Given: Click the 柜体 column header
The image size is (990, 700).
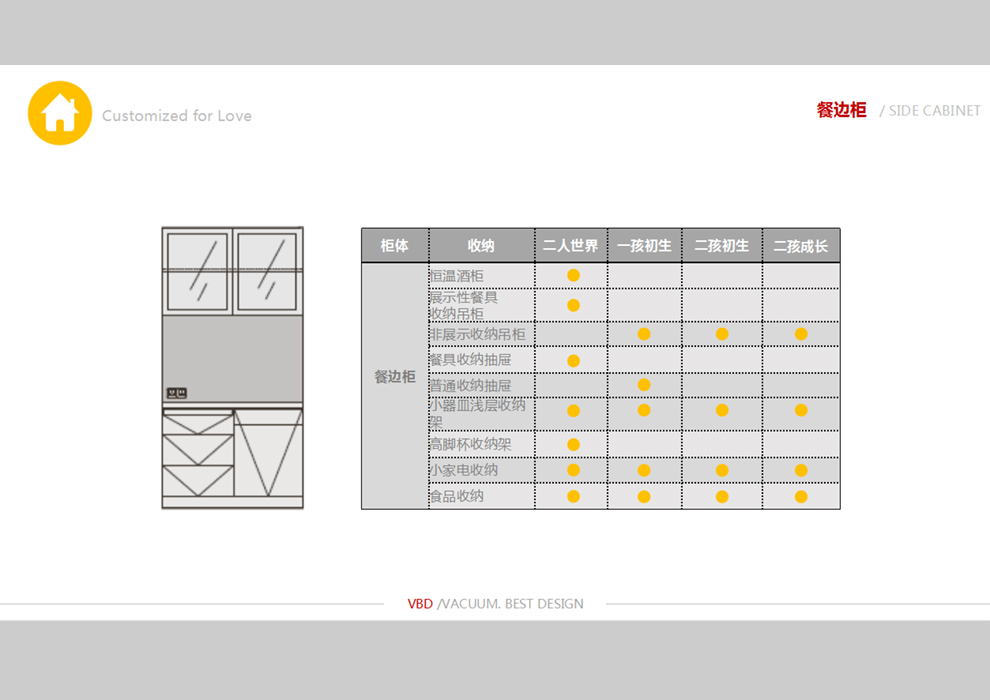Looking at the screenshot, I should [x=395, y=246].
